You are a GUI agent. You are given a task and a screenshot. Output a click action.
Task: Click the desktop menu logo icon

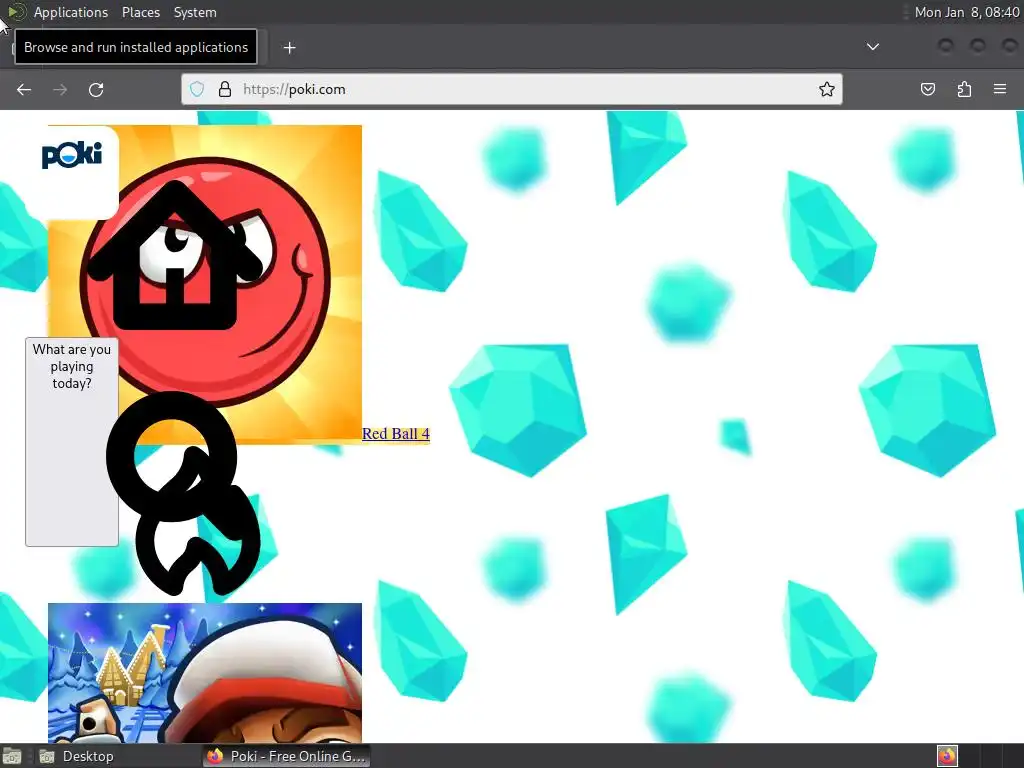click(x=16, y=12)
